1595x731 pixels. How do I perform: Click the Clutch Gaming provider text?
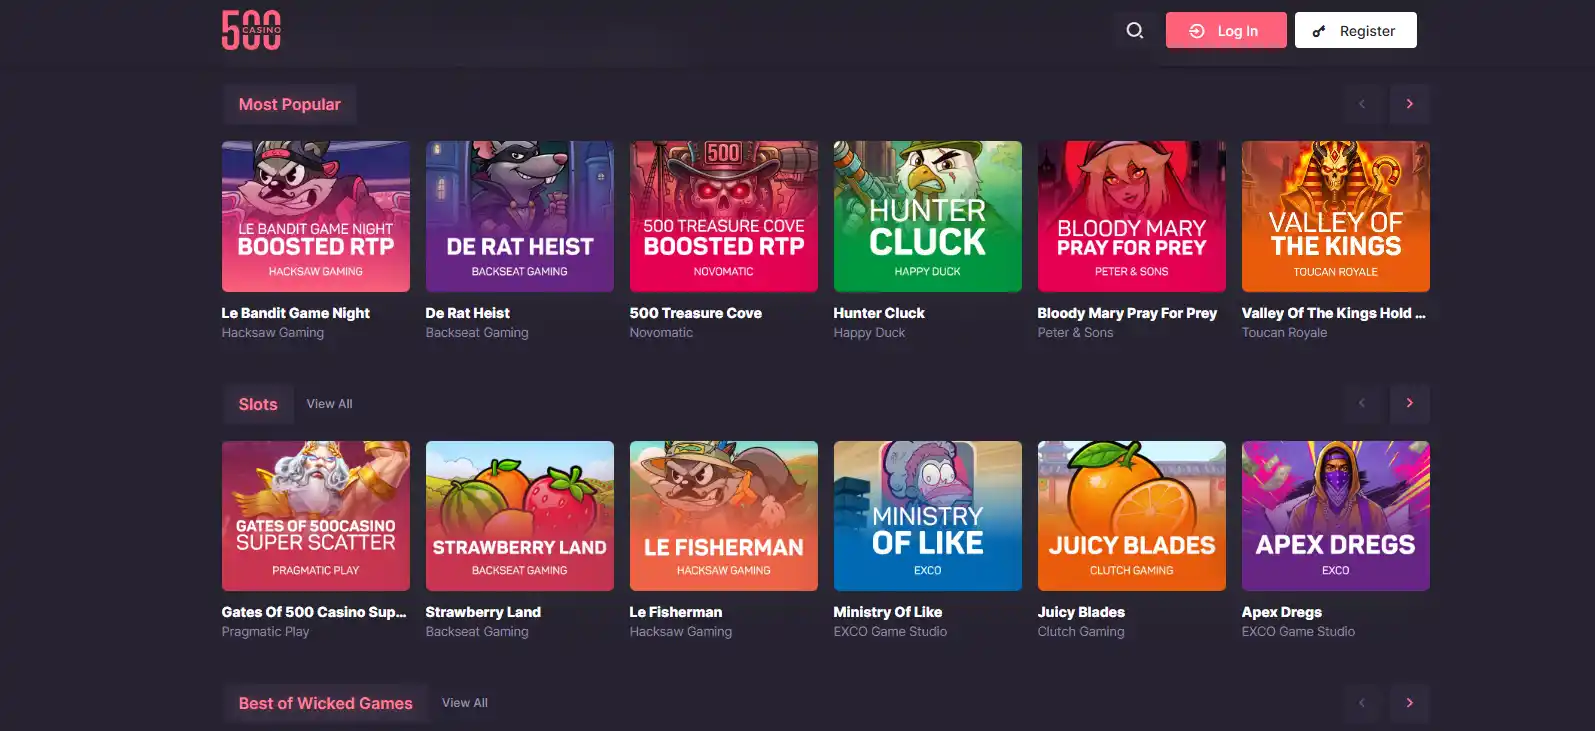(1081, 632)
